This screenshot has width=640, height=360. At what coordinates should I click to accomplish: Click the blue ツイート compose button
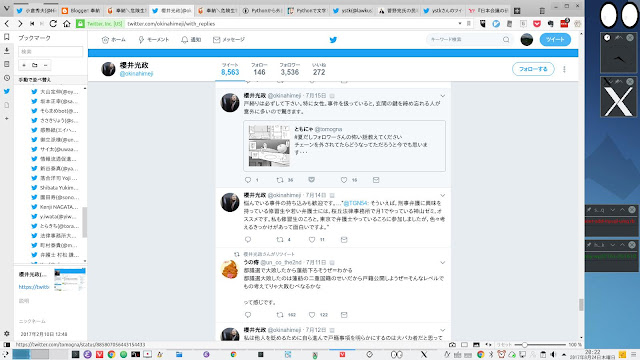coord(555,40)
